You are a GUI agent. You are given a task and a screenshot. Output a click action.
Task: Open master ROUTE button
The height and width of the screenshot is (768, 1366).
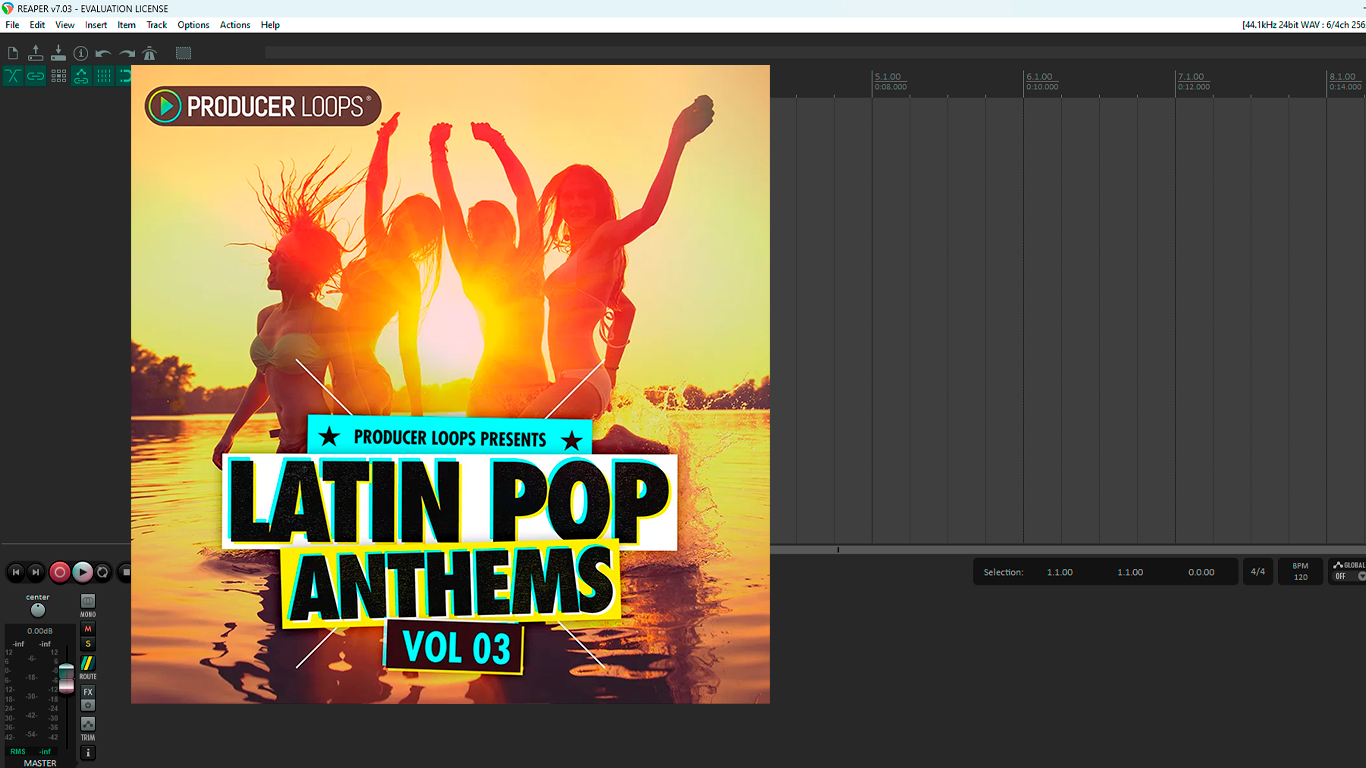[88, 663]
